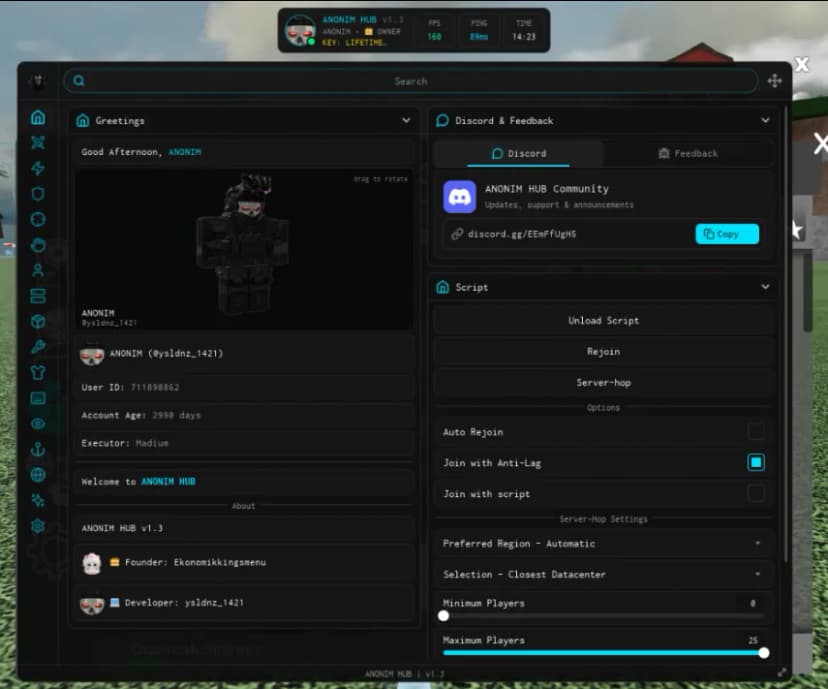Click the link icon beside discord.gg invite
Screen dimensions: 828x689
click(457, 234)
